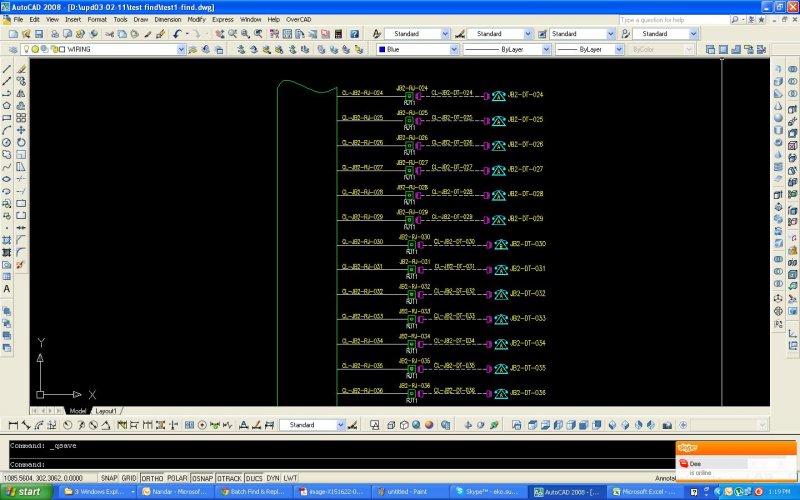
Task: Click the Undo arrow icon
Action: pyautogui.click(x=177, y=34)
